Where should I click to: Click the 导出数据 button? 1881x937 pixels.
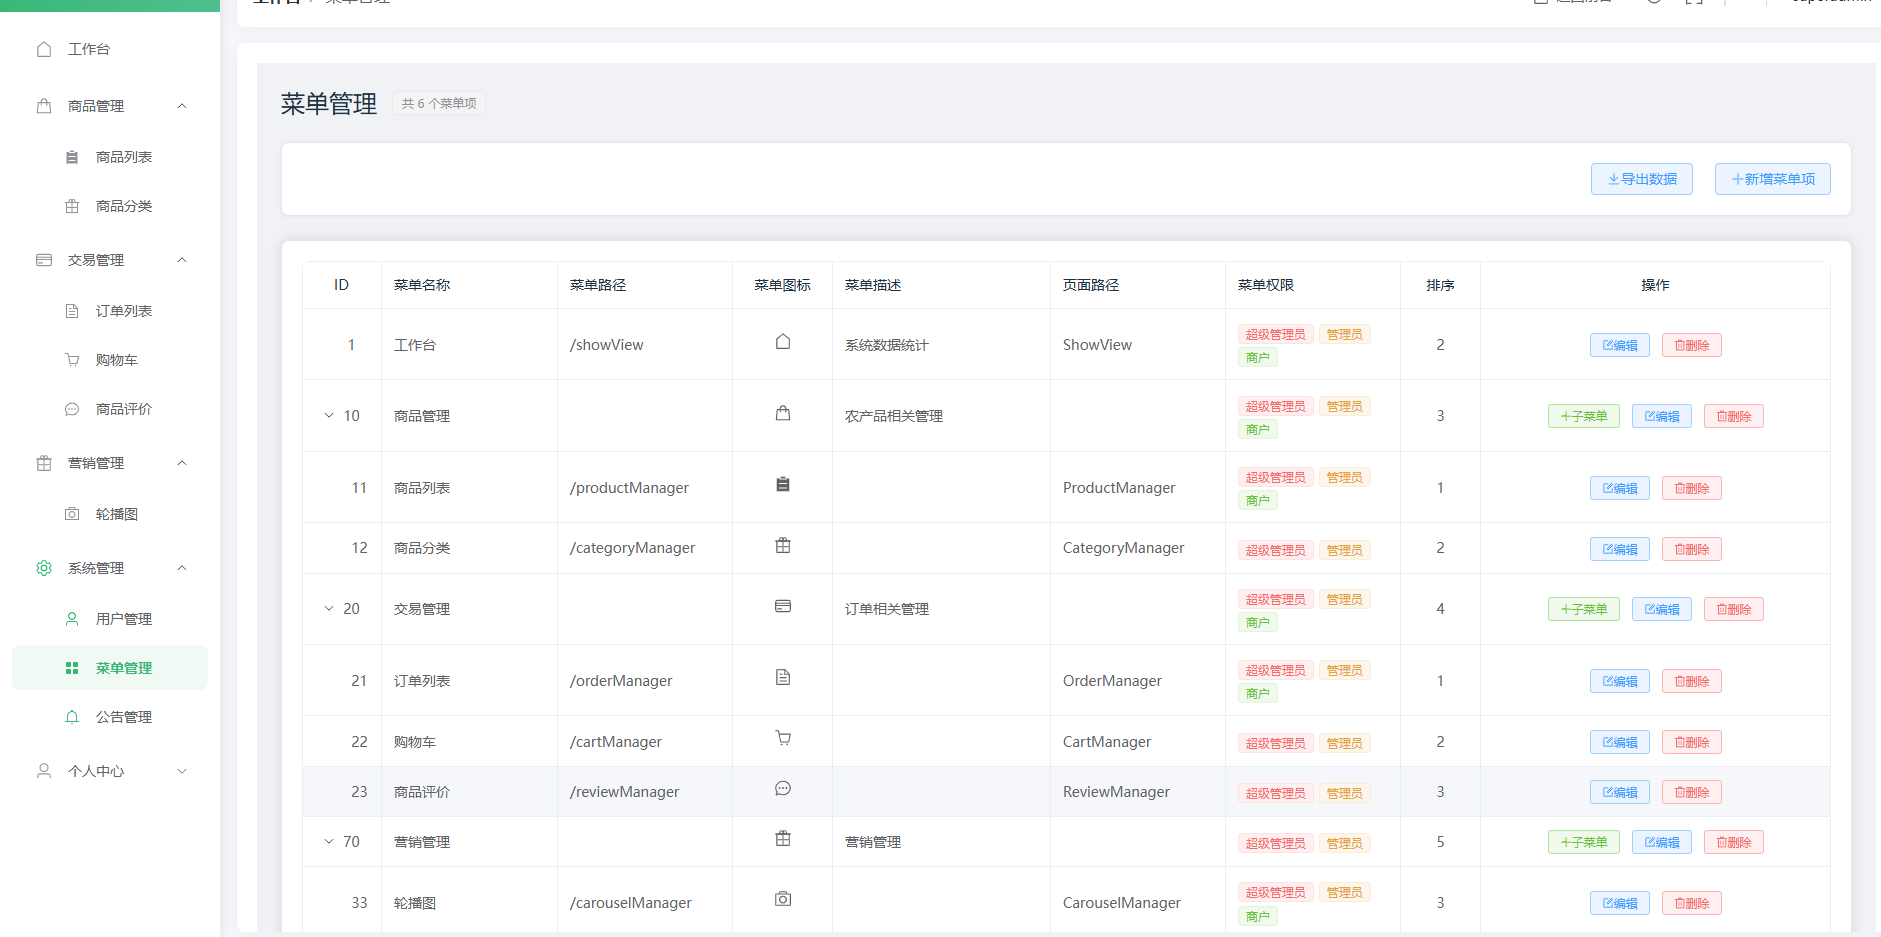click(x=1641, y=179)
